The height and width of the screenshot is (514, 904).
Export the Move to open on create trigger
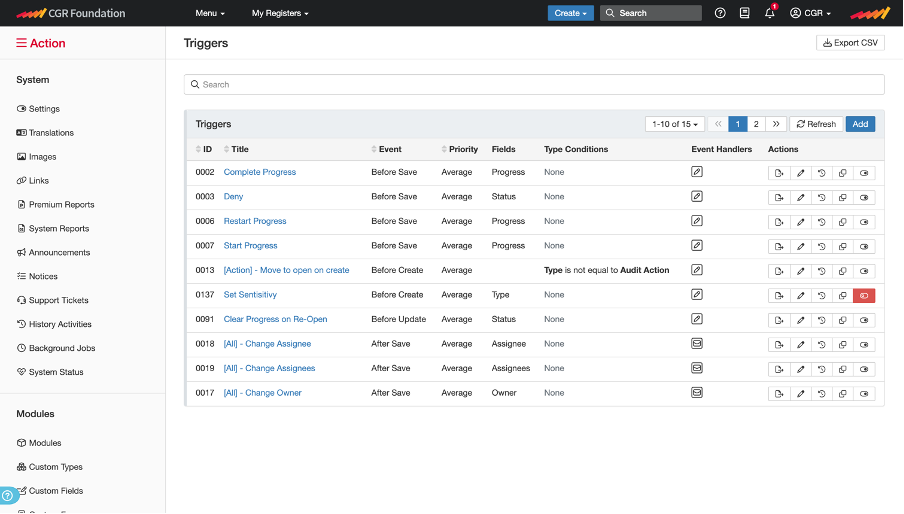click(x=779, y=271)
